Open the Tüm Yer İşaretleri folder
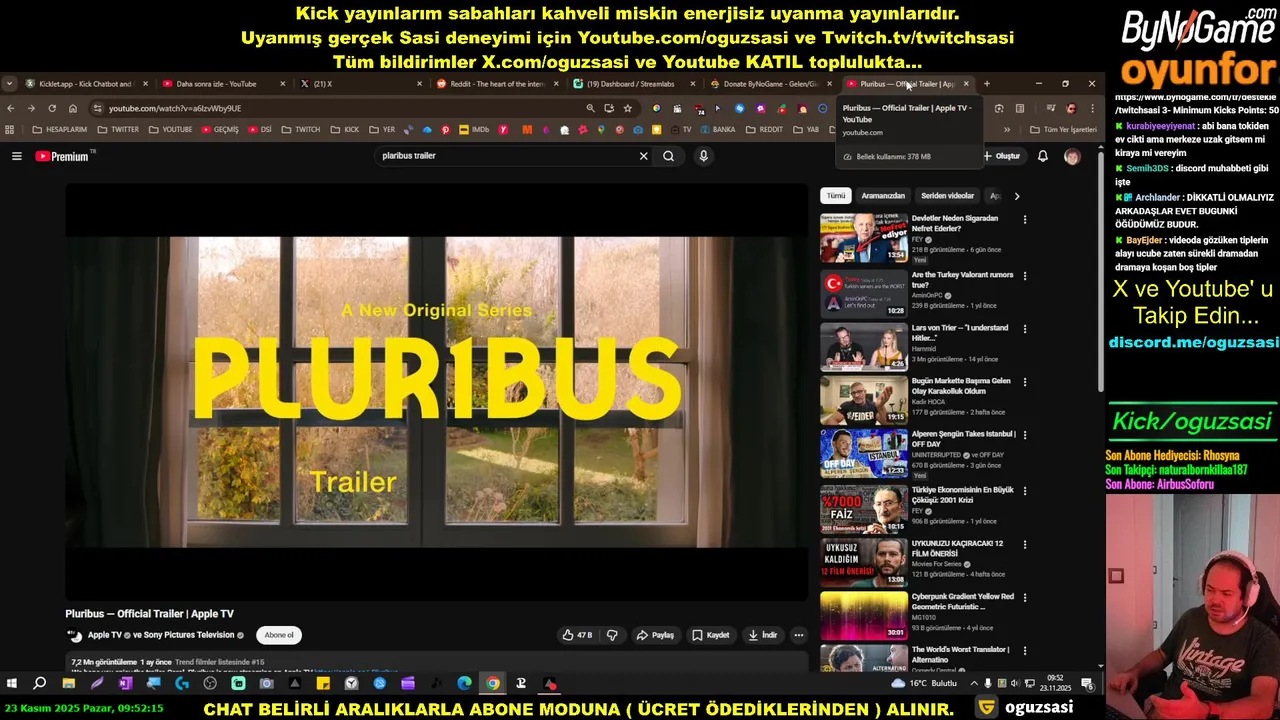The width and height of the screenshot is (1280, 720). pyautogui.click(x=1063, y=129)
